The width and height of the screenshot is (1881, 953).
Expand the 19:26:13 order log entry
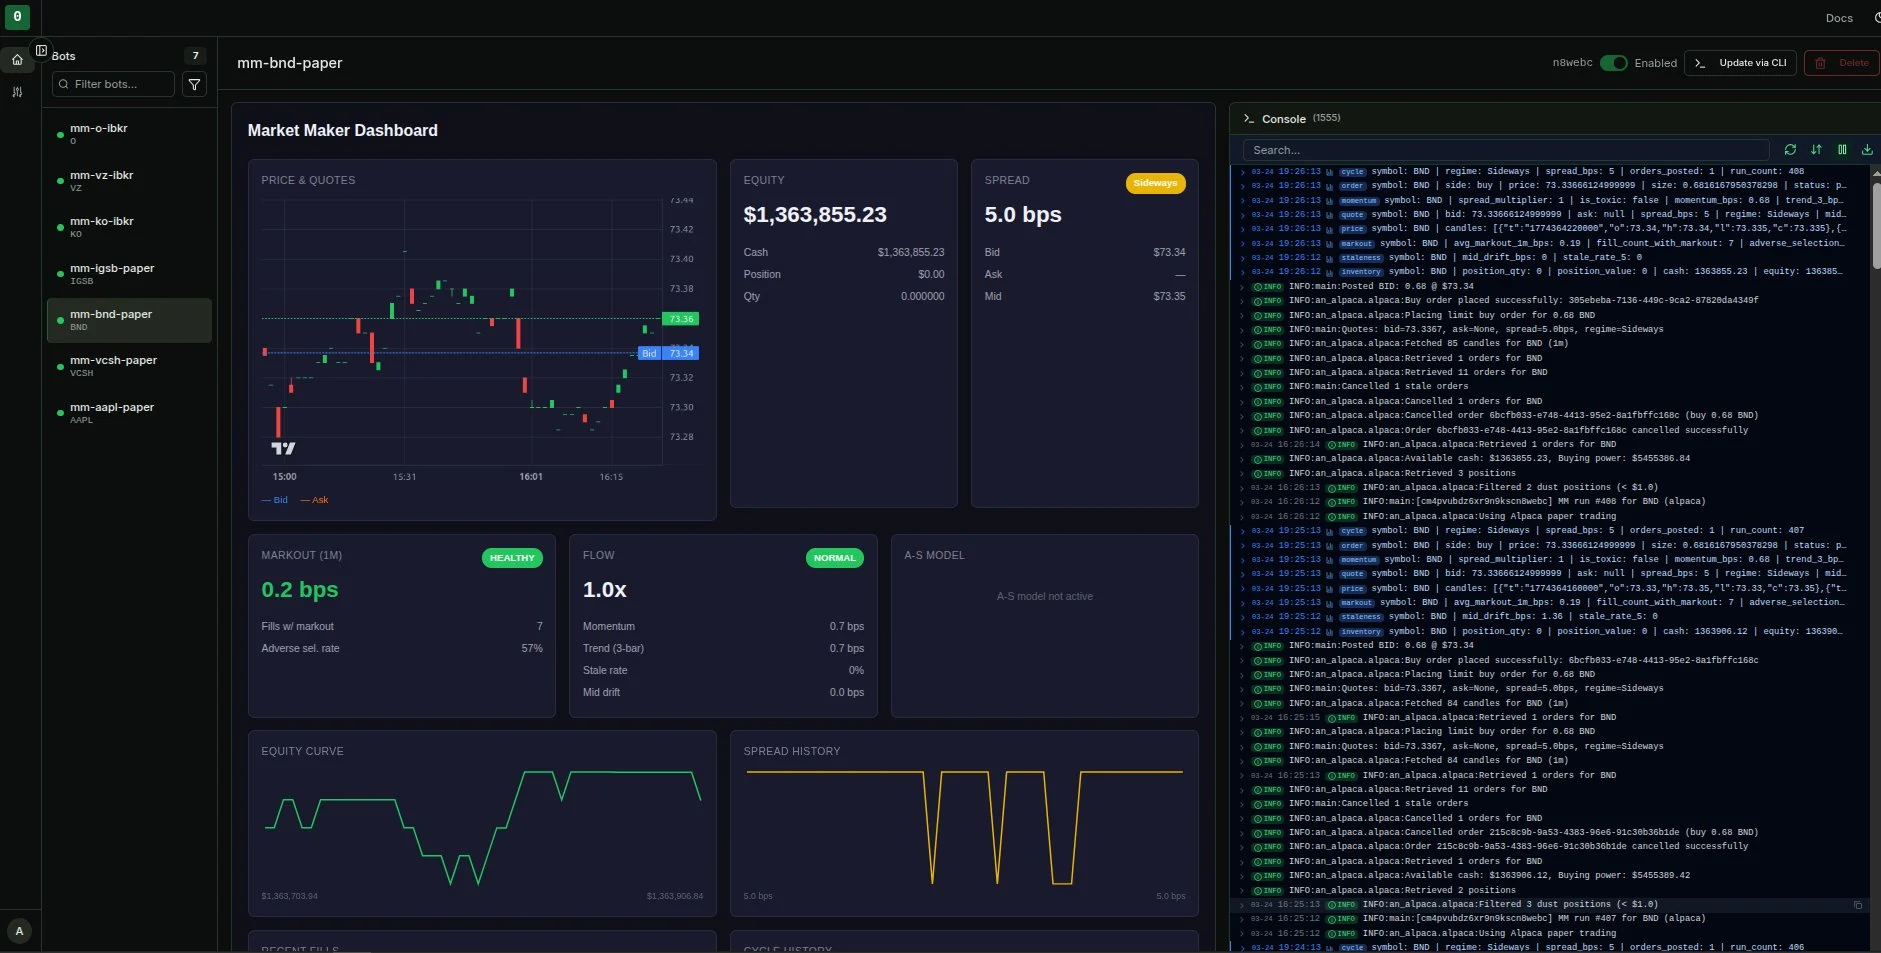coord(1242,186)
